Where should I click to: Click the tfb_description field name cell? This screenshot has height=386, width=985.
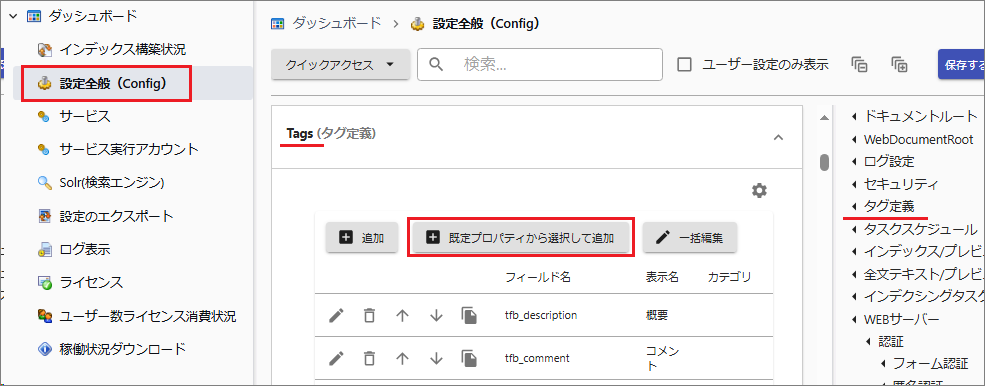click(541, 315)
